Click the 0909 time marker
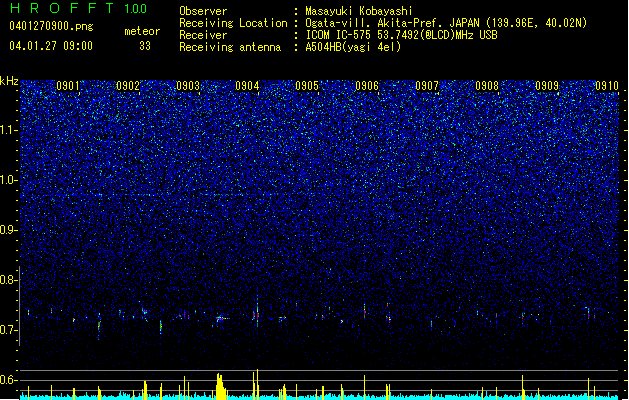 [x=547, y=86]
